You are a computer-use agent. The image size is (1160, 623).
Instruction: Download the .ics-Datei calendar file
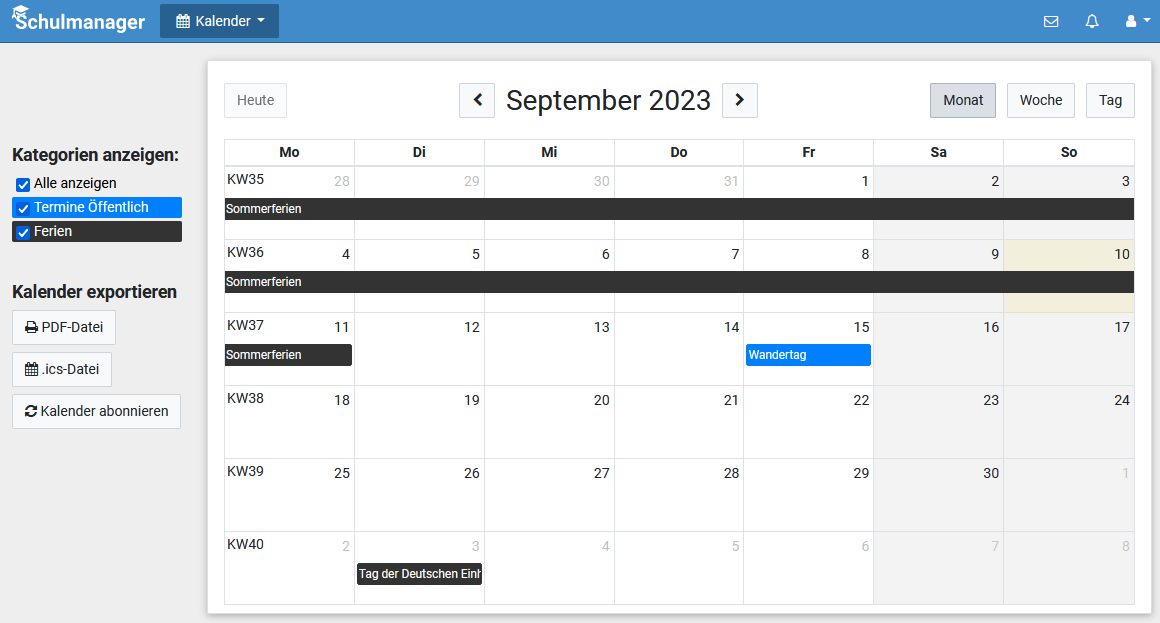click(x=62, y=369)
